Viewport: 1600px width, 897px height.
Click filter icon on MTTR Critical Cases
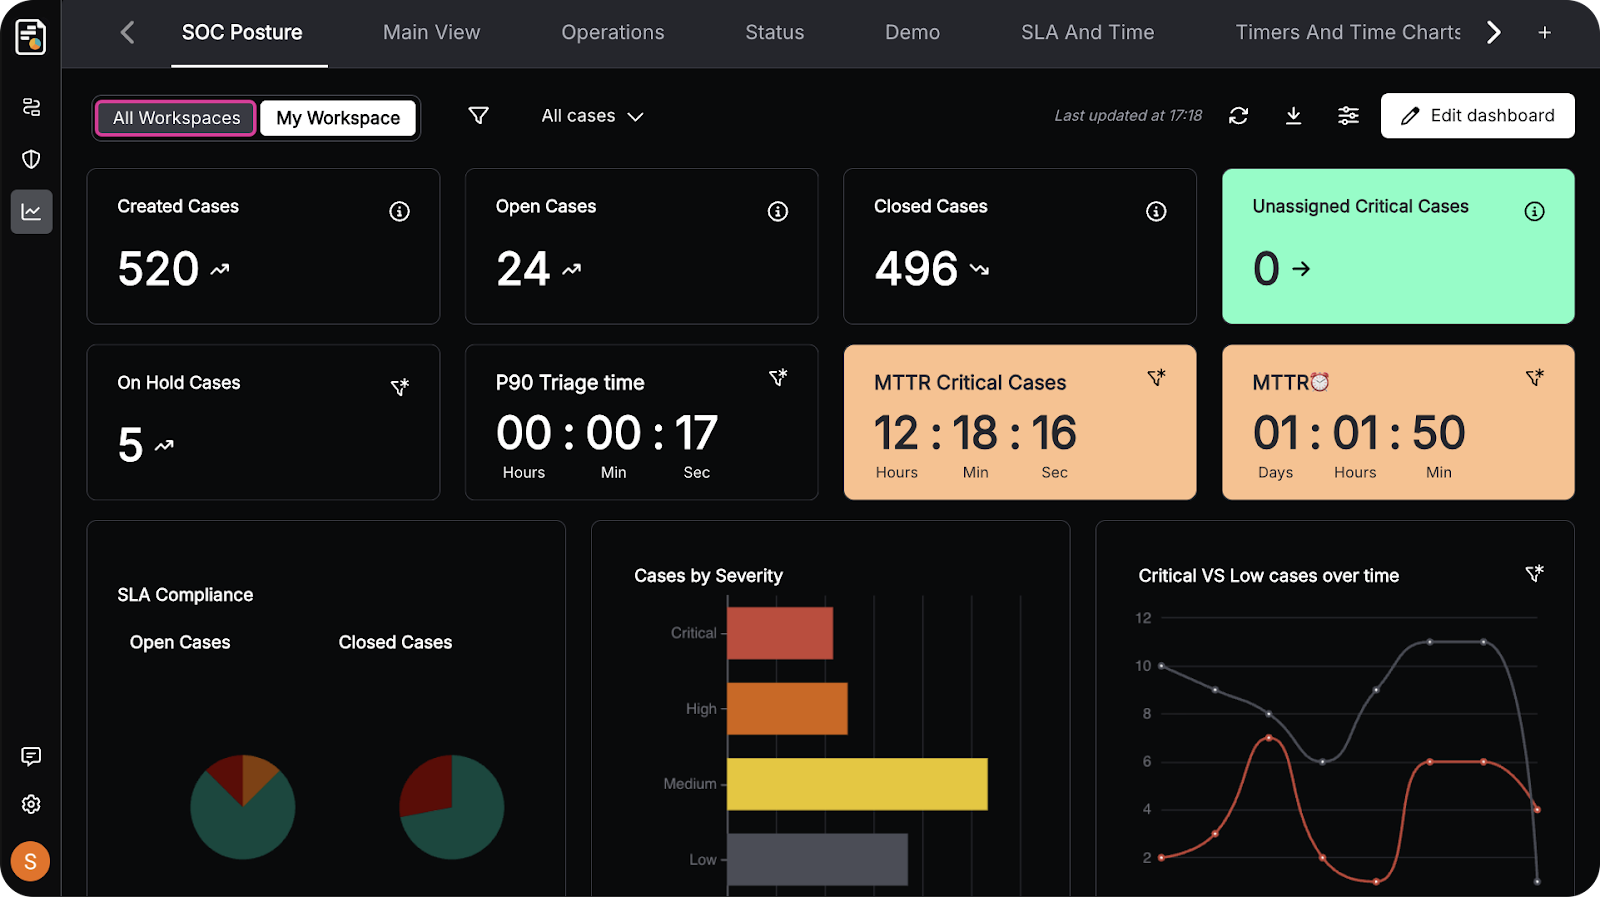click(x=1156, y=378)
